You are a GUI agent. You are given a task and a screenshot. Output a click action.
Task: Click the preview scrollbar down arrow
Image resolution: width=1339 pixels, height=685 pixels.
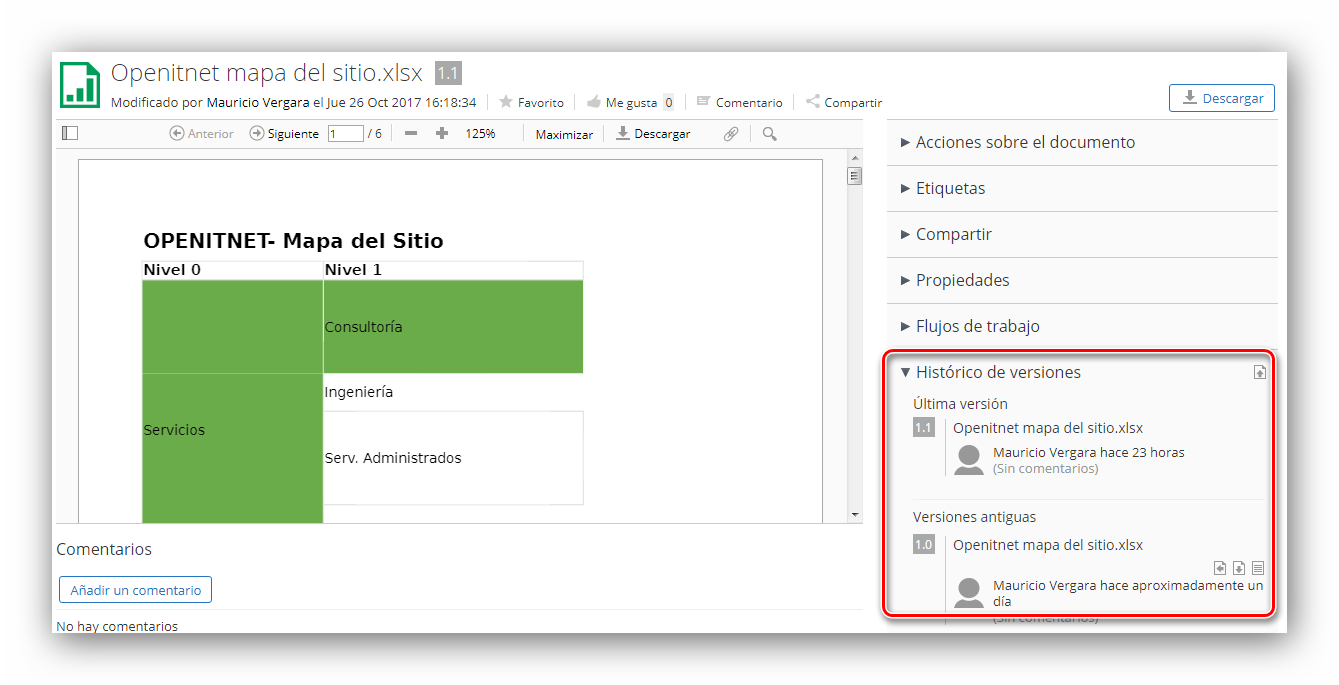click(x=854, y=514)
